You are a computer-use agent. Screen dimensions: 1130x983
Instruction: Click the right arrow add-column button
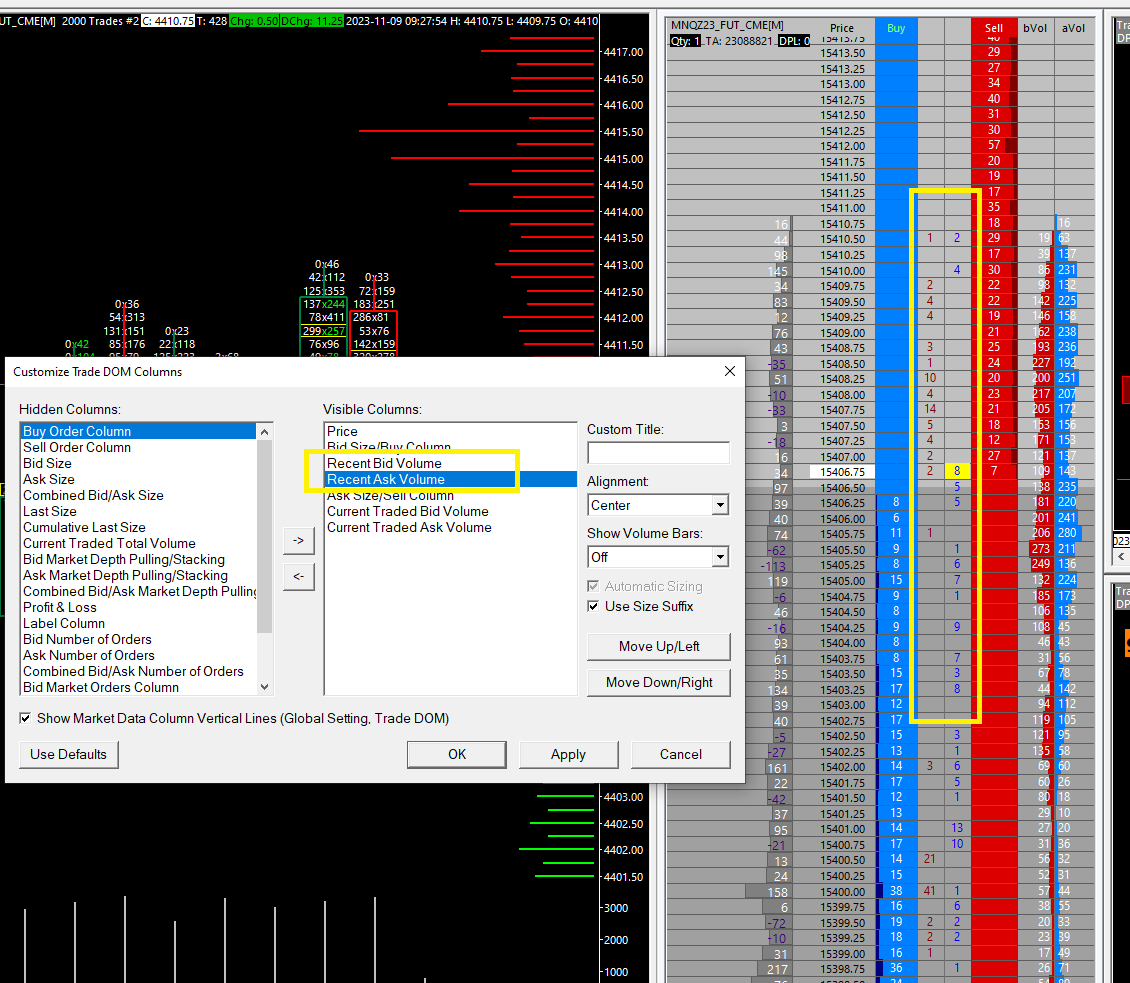(x=299, y=540)
